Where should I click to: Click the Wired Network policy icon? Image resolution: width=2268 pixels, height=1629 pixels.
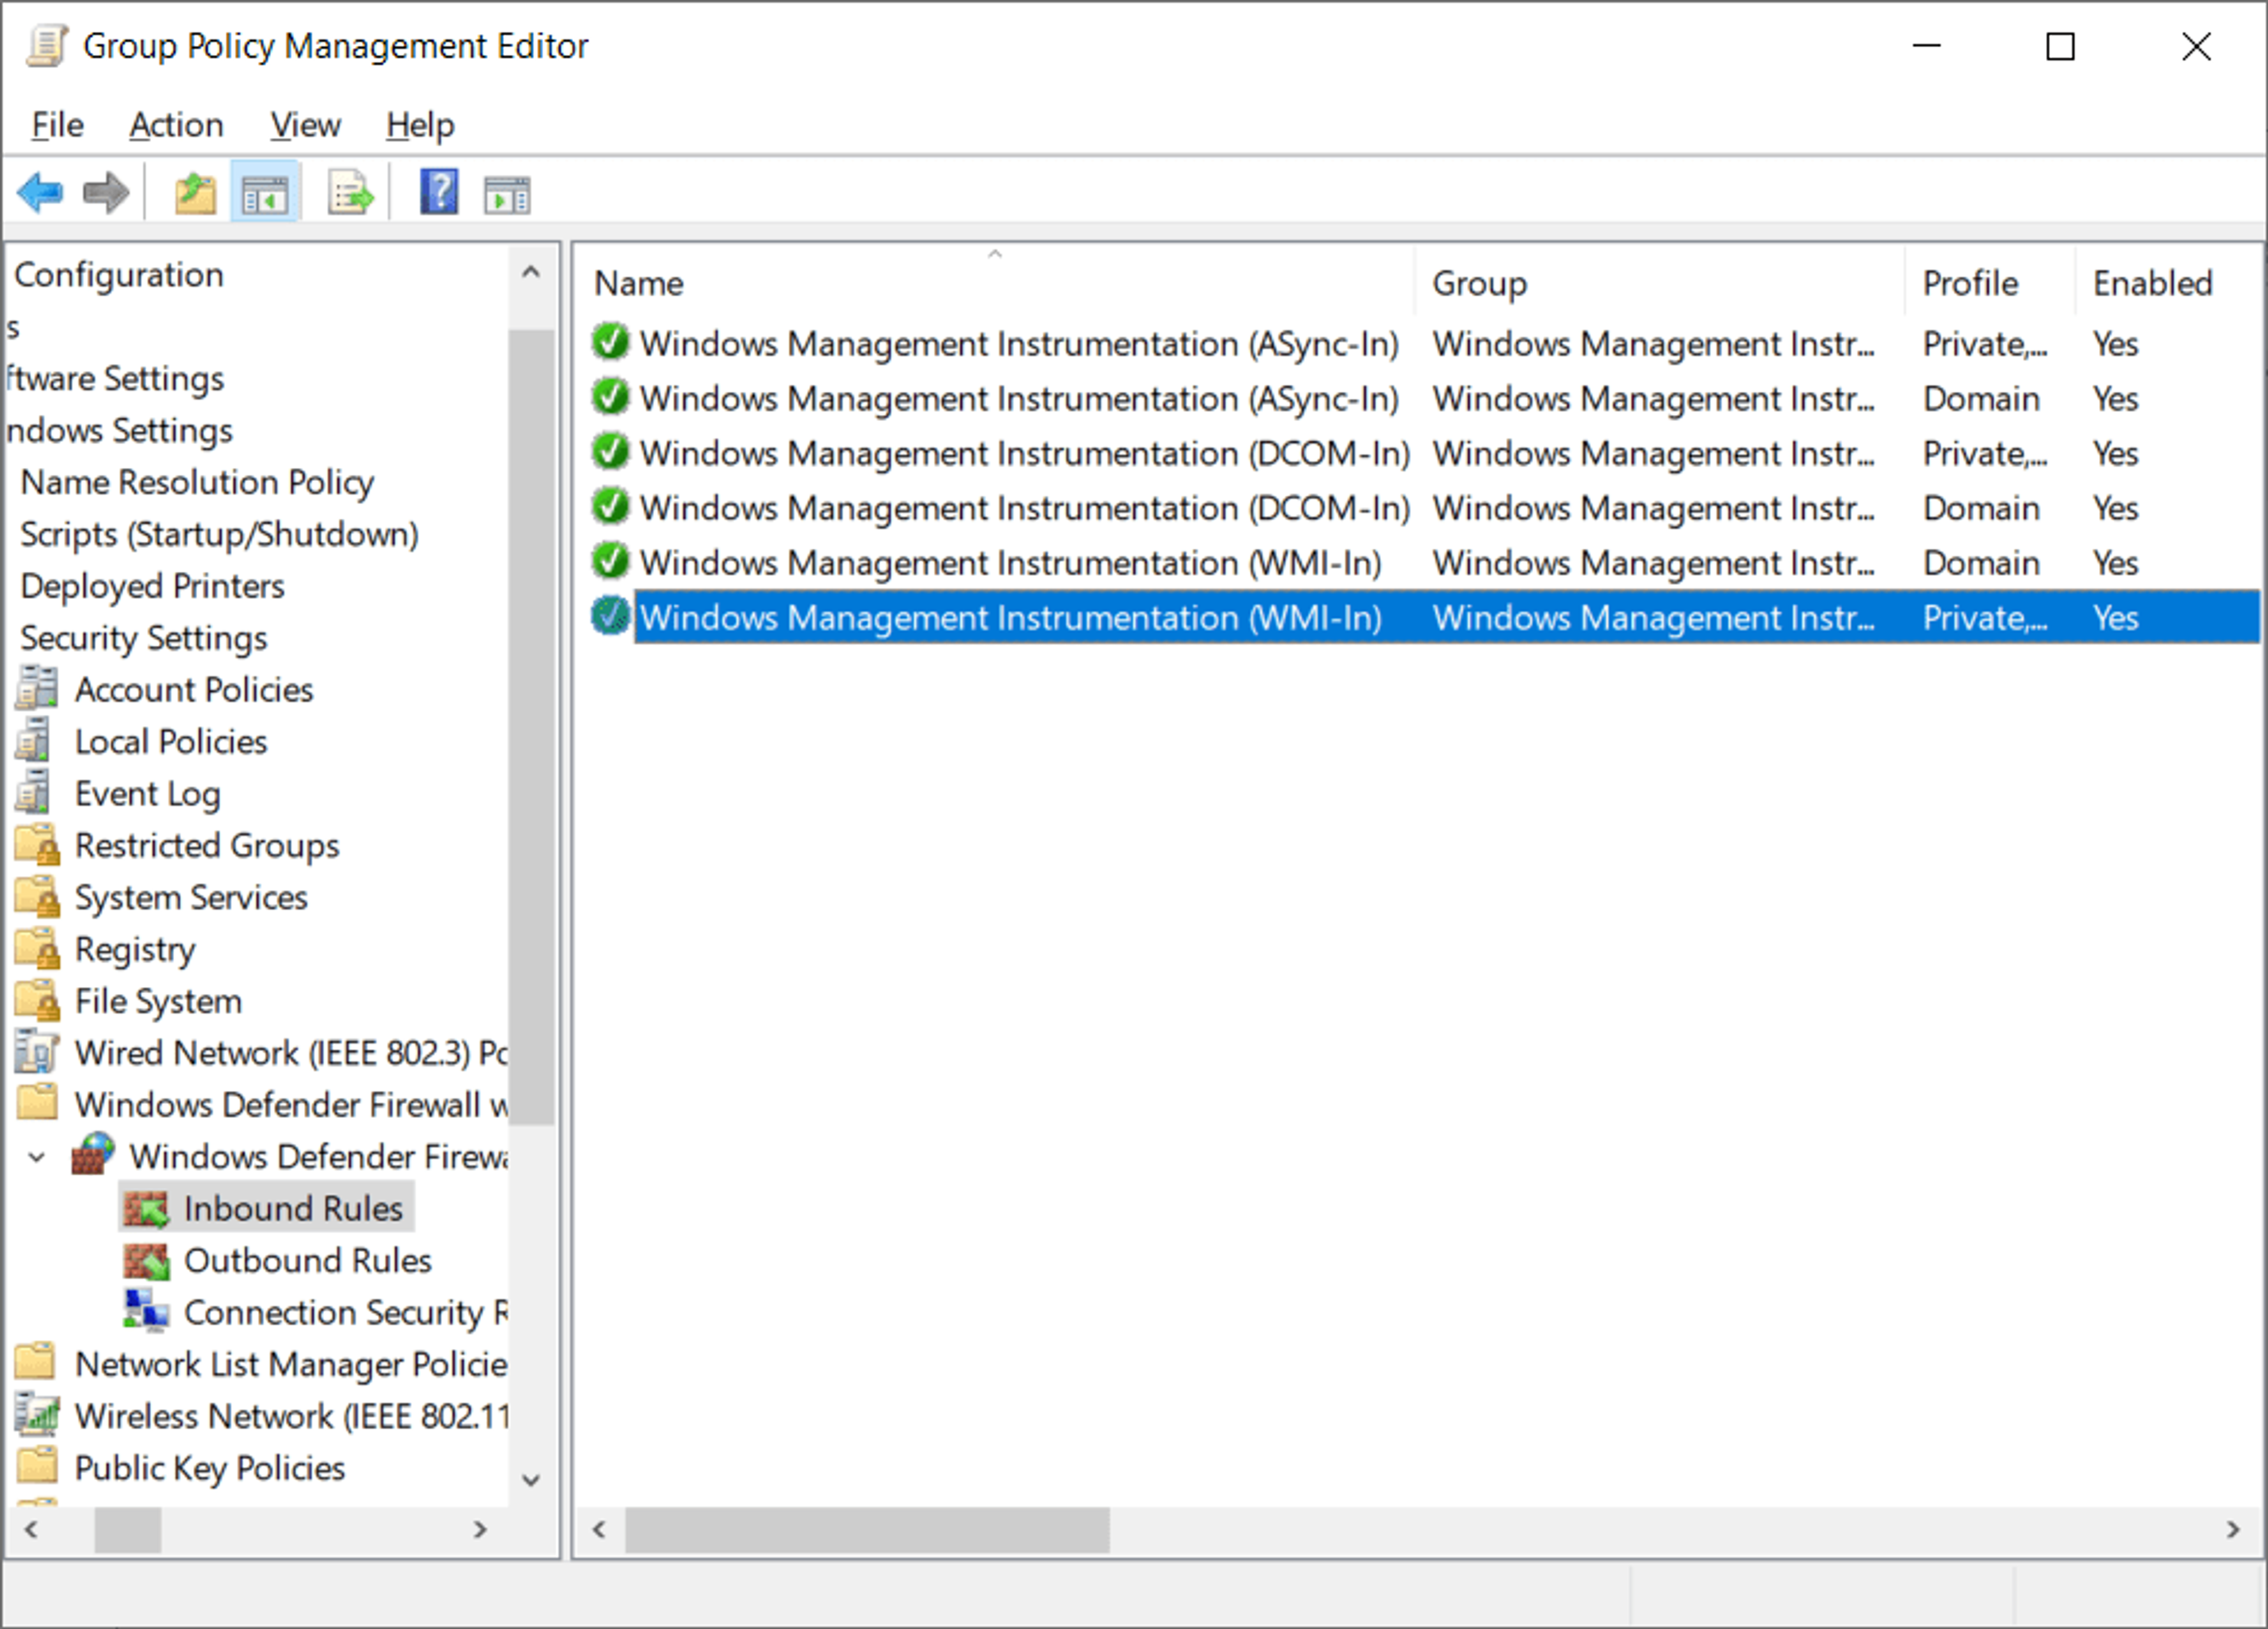tap(38, 1052)
